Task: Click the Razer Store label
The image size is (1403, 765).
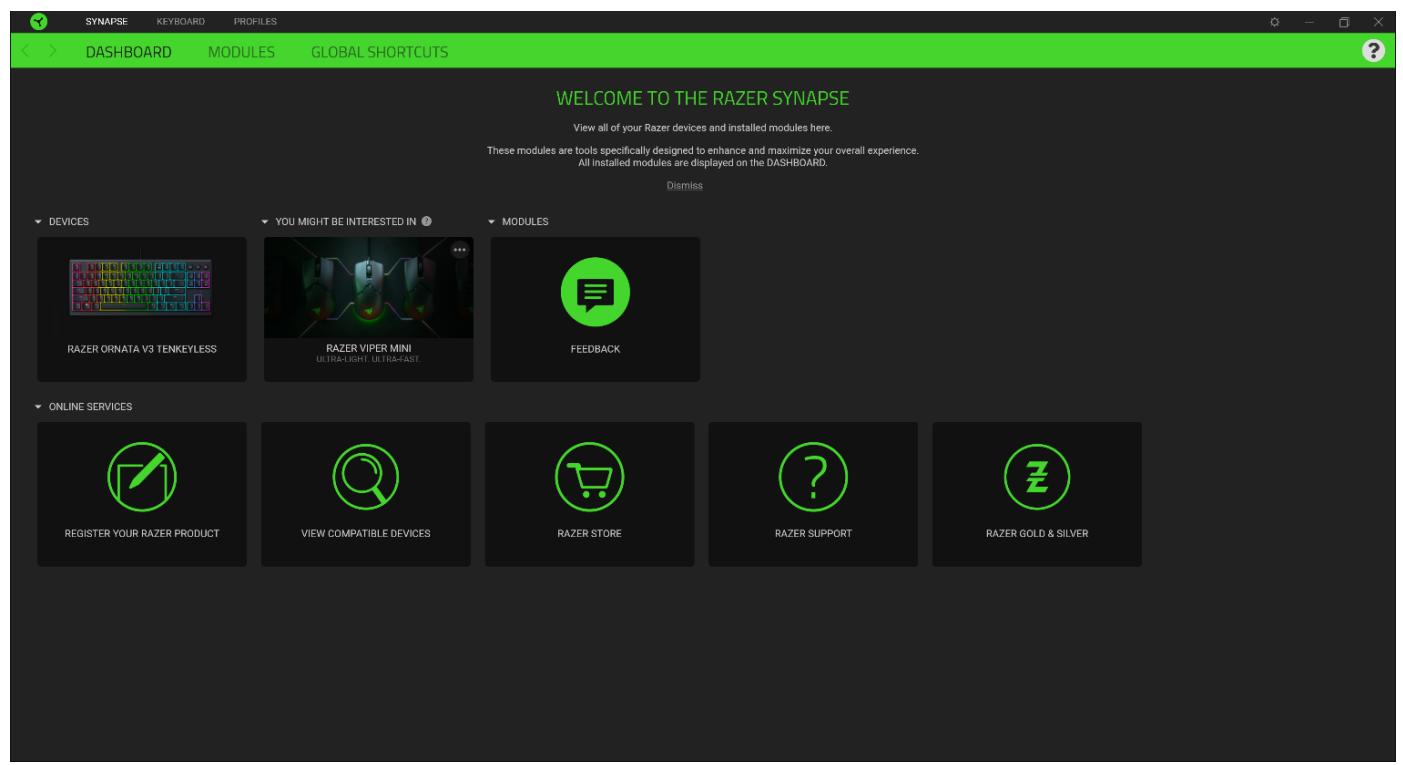Action: point(589,533)
